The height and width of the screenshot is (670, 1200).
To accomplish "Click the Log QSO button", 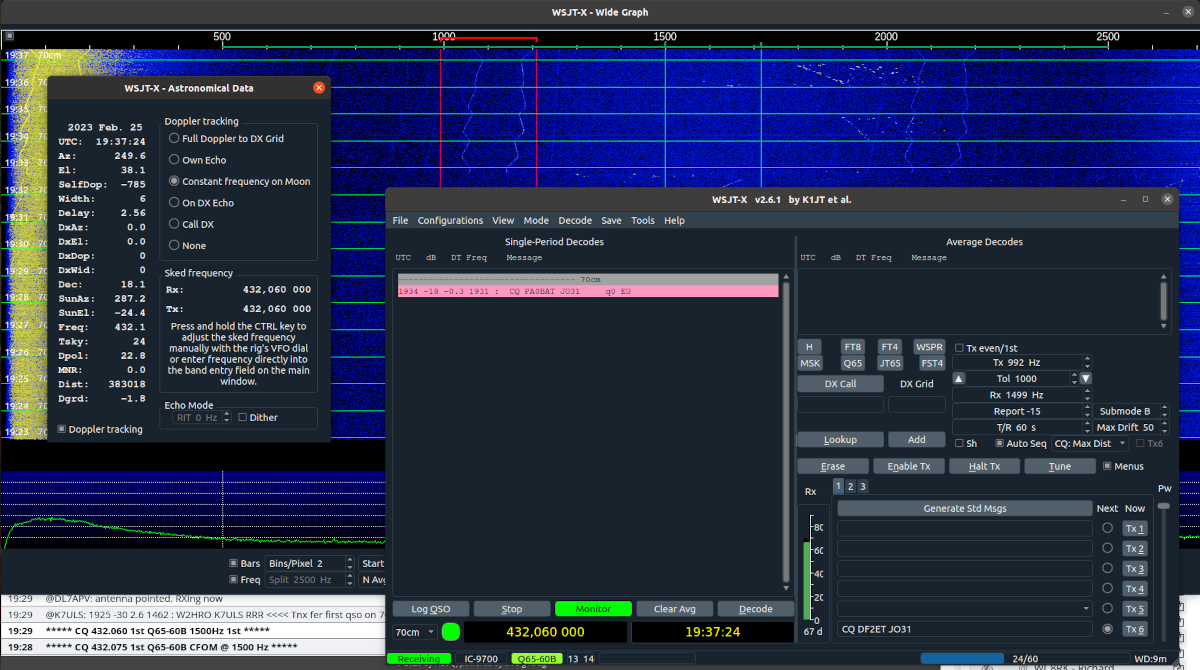I will [430, 608].
